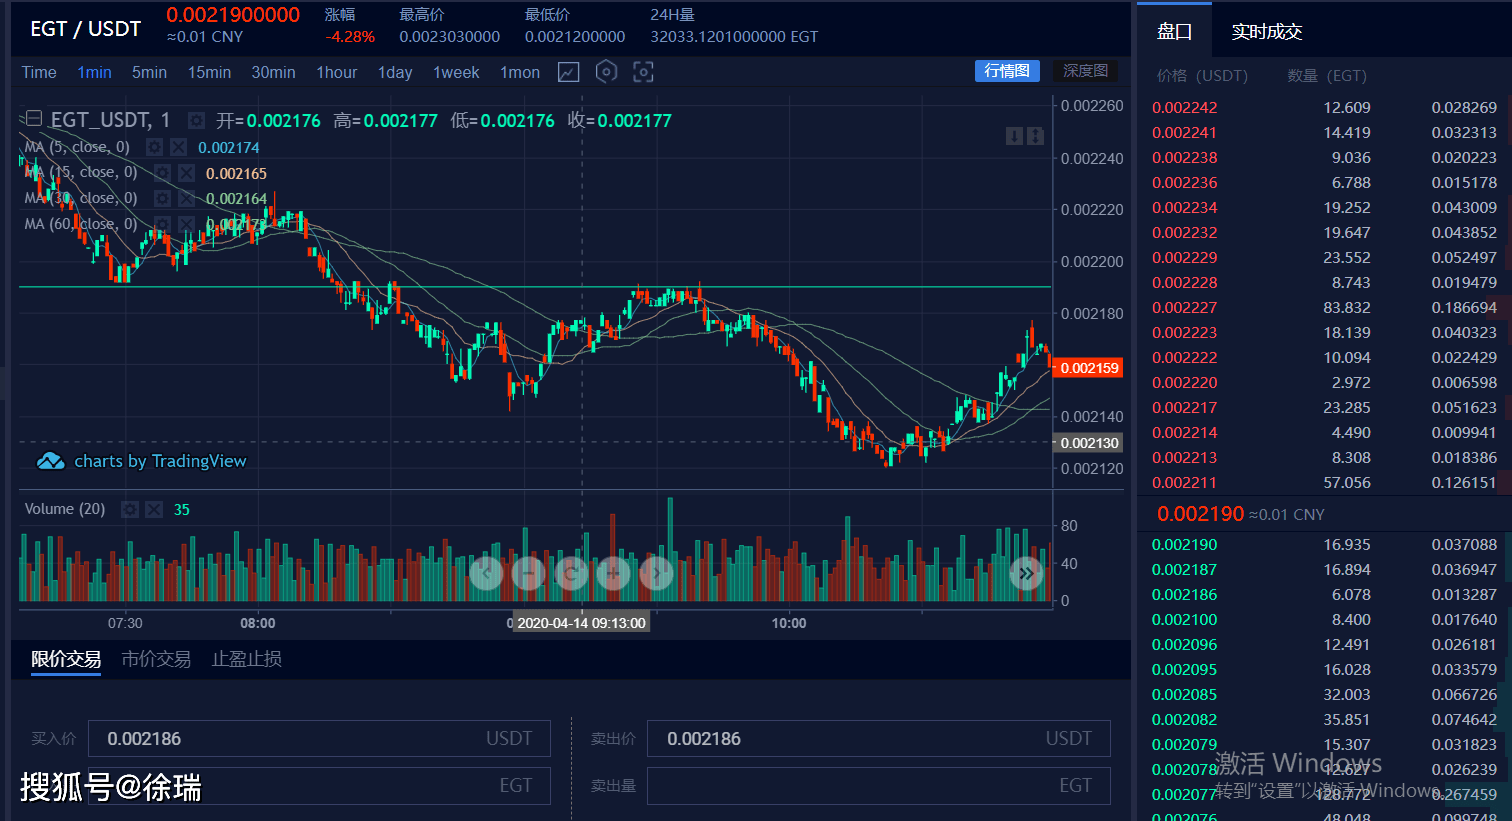Open MA (15, close, 0) settings gear

[x=163, y=173]
